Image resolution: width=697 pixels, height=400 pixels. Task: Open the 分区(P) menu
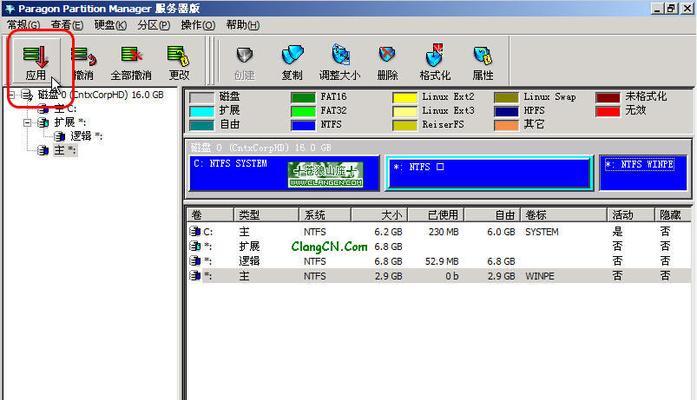(153, 25)
